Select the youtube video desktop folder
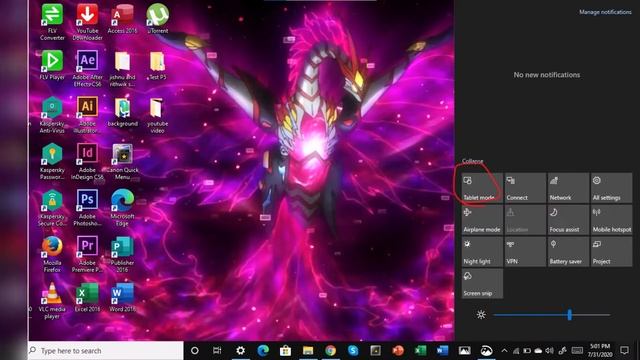This screenshot has width=640, height=360. 158,115
